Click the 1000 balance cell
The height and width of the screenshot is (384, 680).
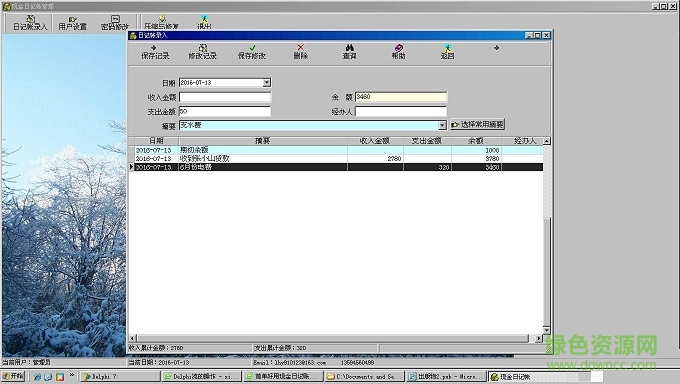[x=476, y=150]
